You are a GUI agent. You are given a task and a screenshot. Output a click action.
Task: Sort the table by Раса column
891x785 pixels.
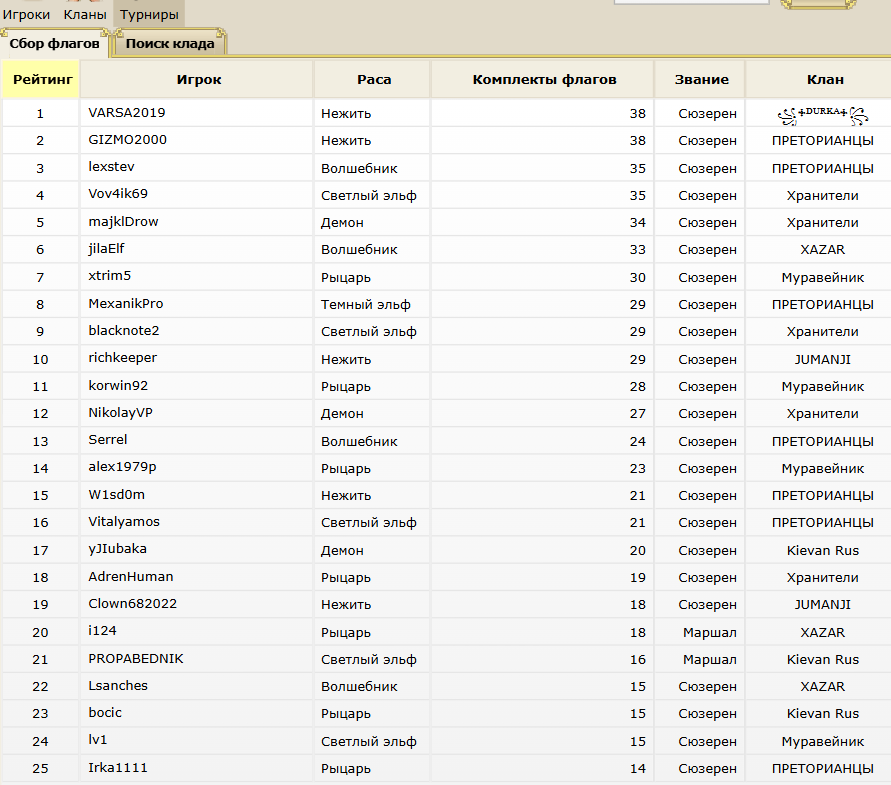[x=374, y=79]
